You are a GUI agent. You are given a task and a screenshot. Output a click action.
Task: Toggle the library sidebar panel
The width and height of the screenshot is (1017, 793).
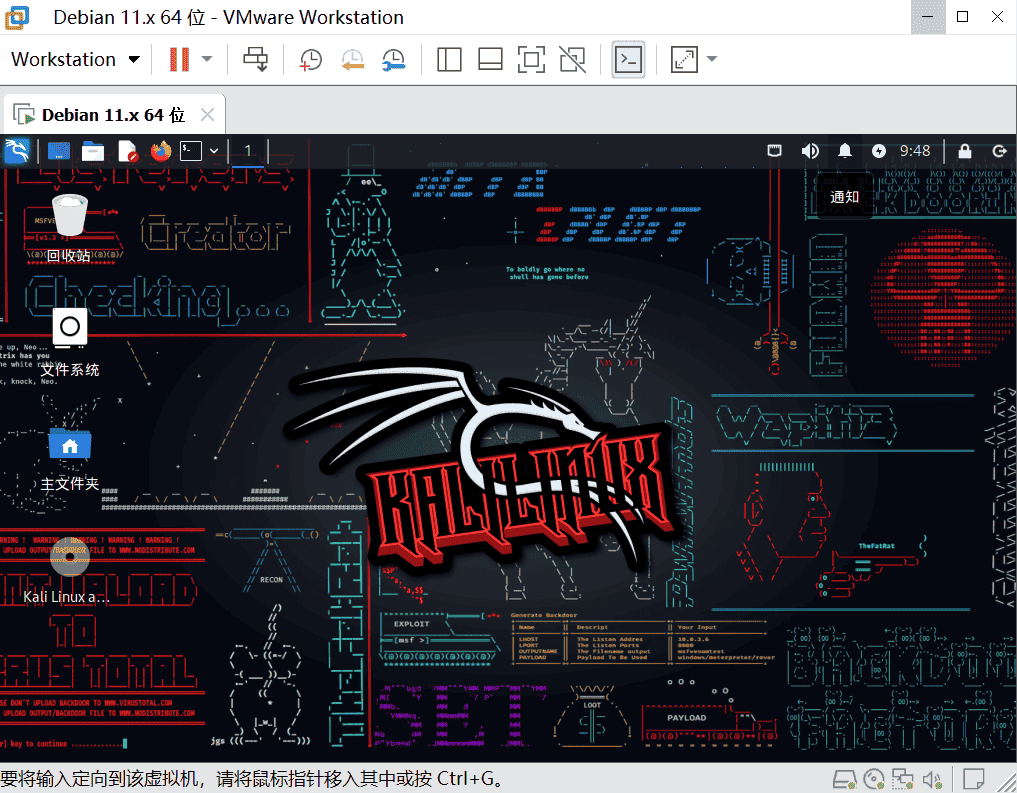(x=449, y=59)
